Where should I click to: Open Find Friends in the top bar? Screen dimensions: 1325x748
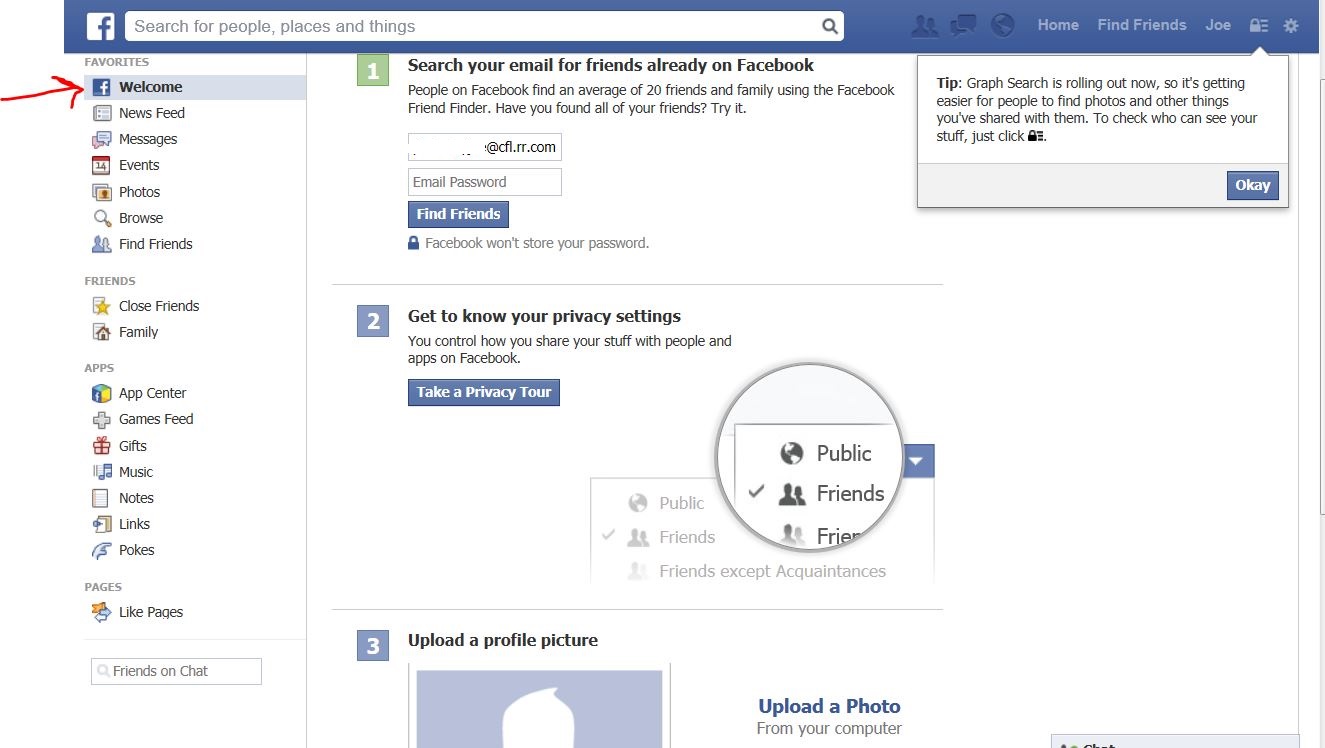[x=1142, y=25]
